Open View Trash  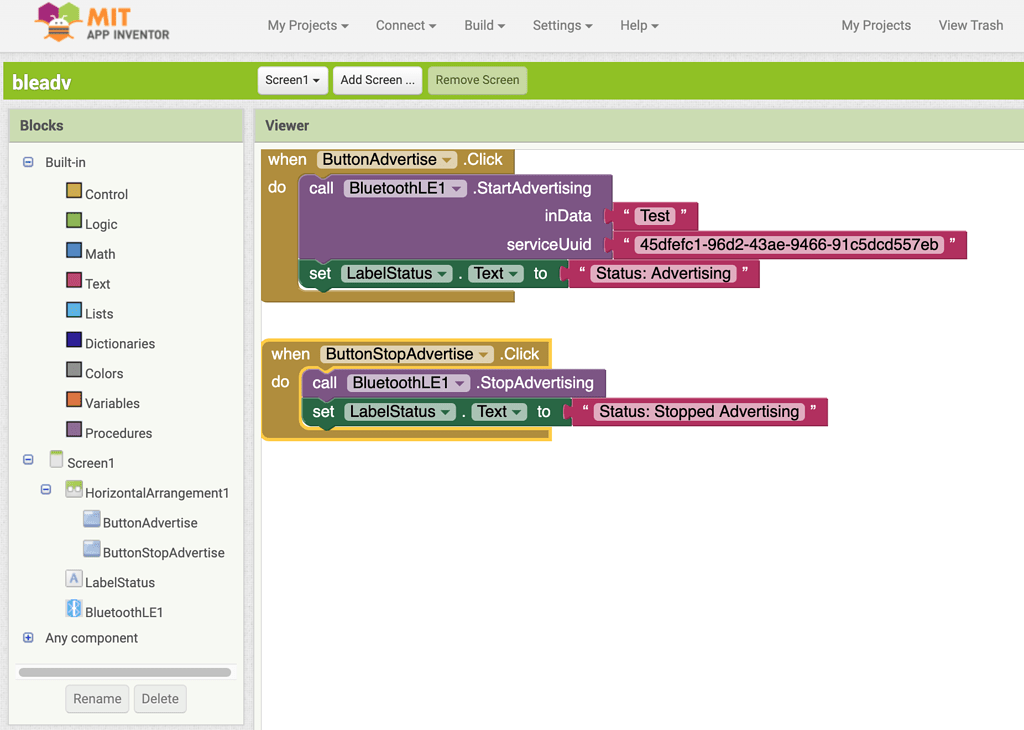(969, 25)
